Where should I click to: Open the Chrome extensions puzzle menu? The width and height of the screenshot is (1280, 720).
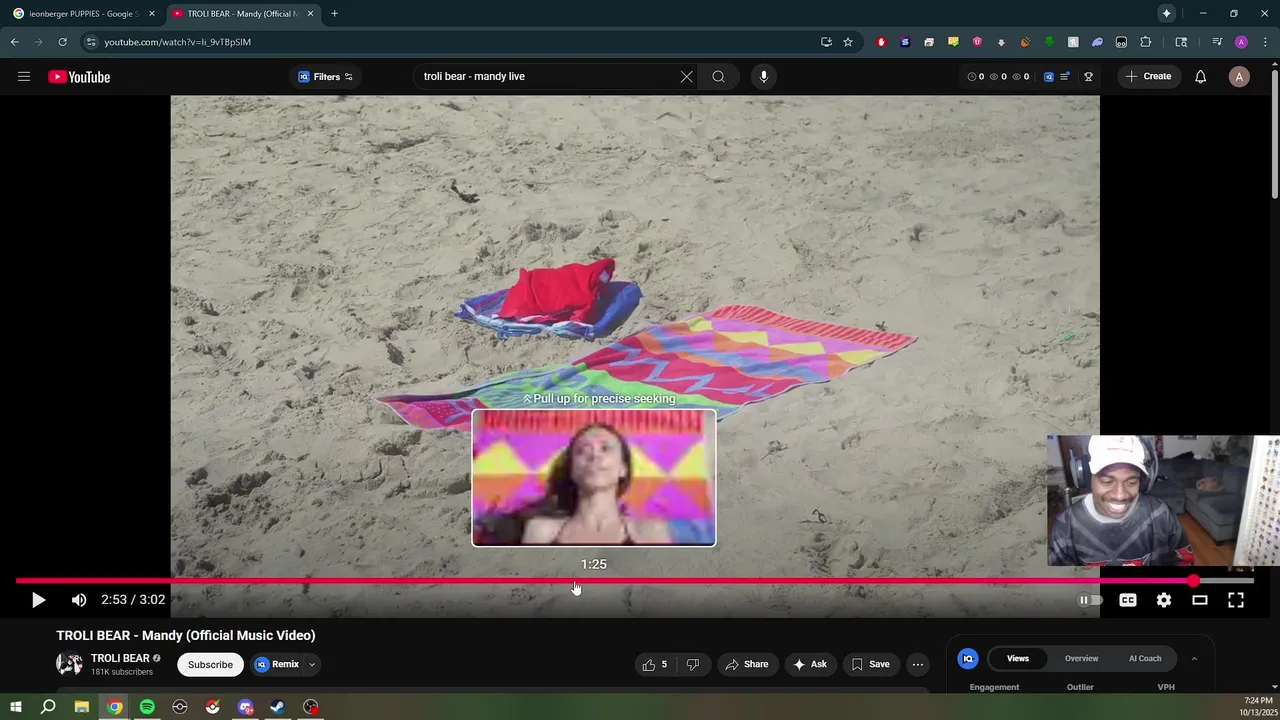coord(1145,42)
